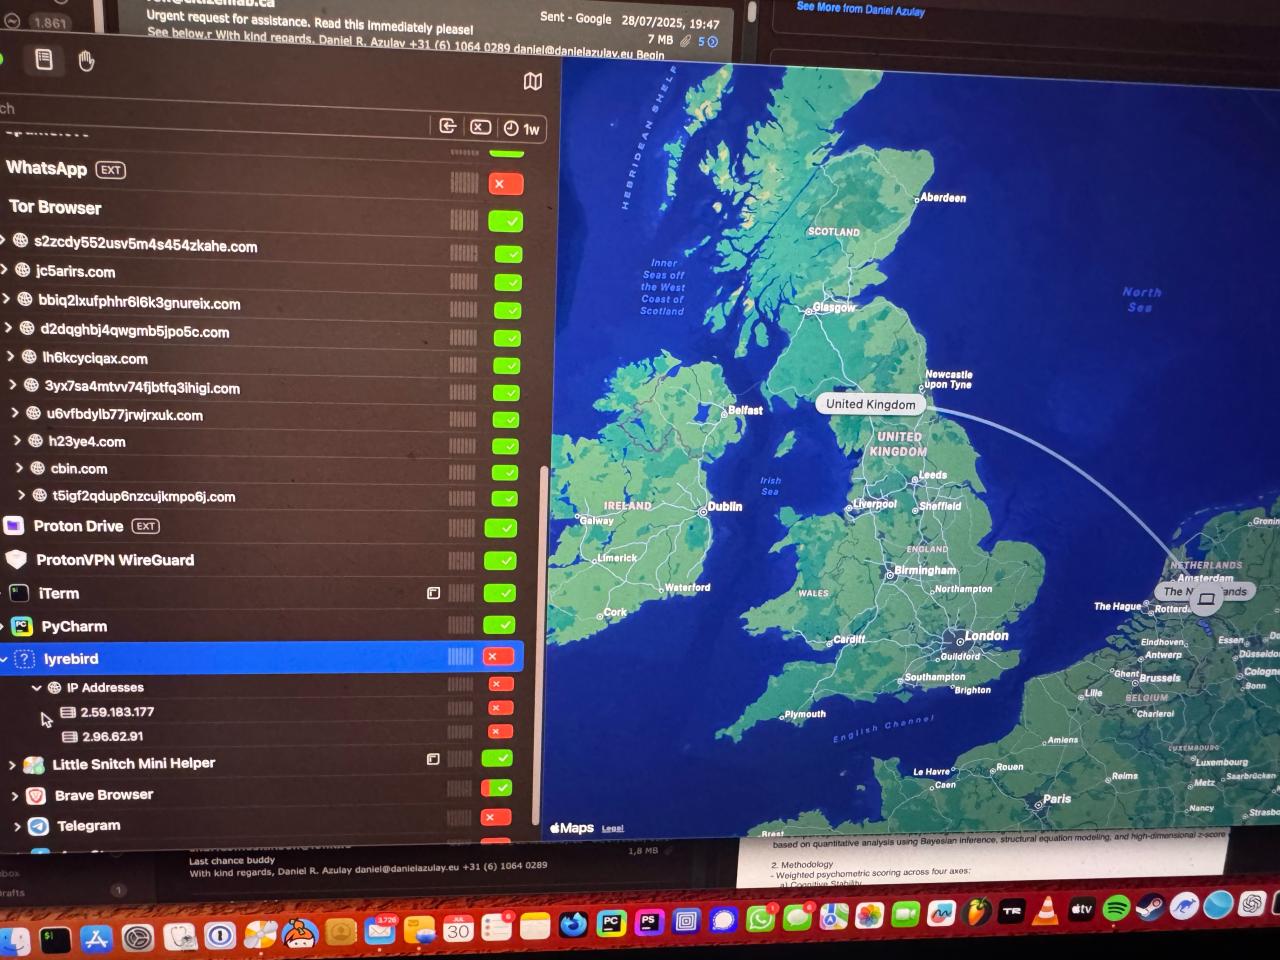Toggle Tor Browser green allow switch

point(505,221)
